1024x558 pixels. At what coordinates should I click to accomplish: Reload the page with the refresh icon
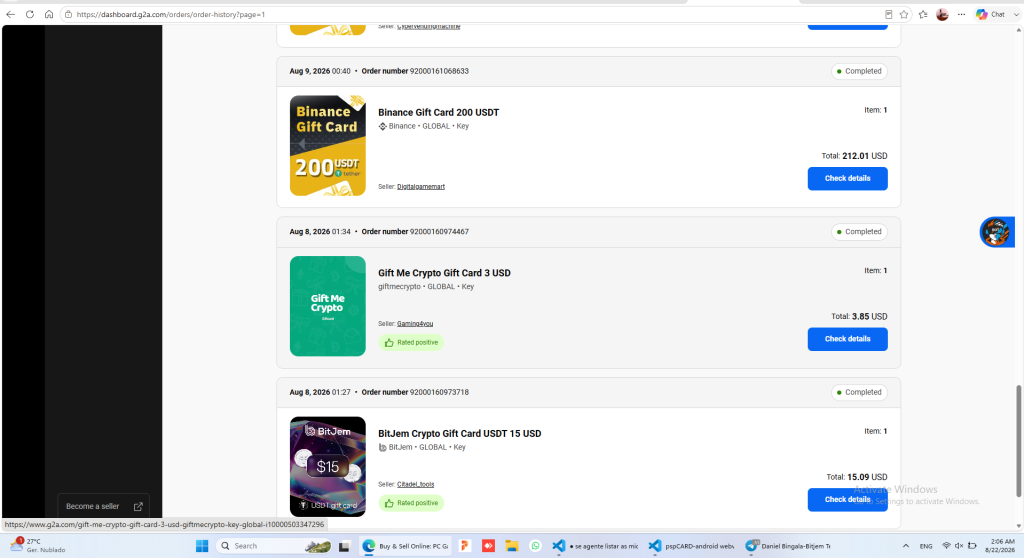[x=29, y=14]
